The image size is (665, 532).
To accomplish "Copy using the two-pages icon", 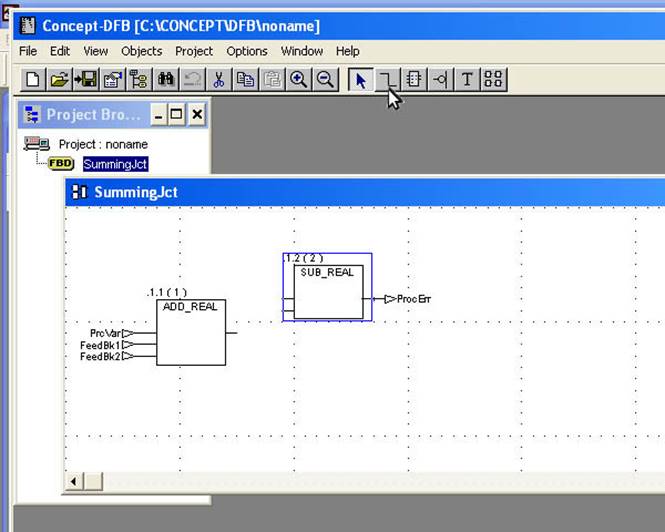I will pos(245,79).
